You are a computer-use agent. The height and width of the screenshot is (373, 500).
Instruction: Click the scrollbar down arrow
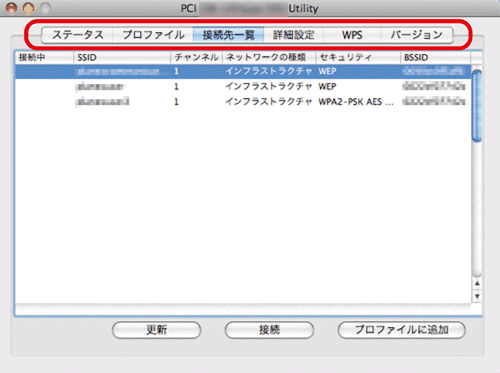coord(477,296)
